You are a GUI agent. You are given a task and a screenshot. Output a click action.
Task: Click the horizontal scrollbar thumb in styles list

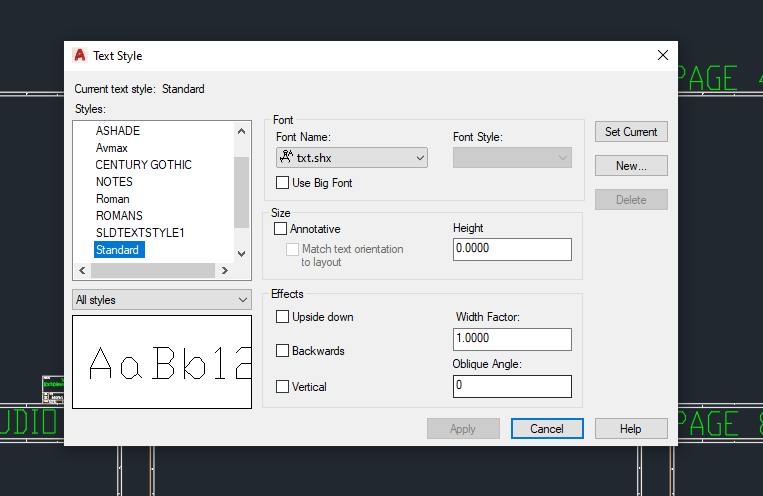pyautogui.click(x=153, y=271)
